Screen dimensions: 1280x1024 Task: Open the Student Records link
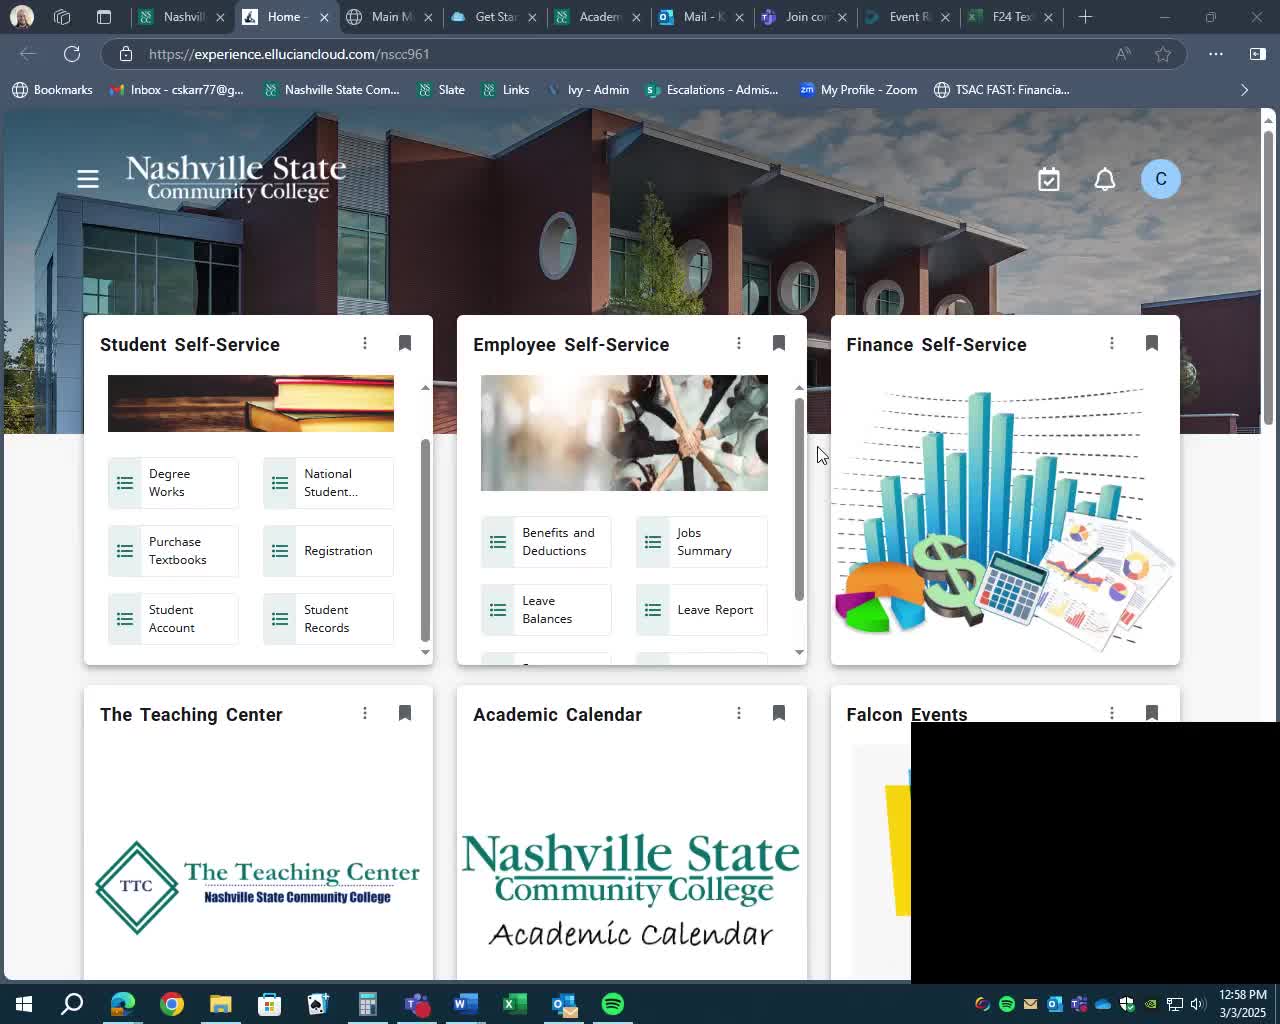tap(328, 619)
